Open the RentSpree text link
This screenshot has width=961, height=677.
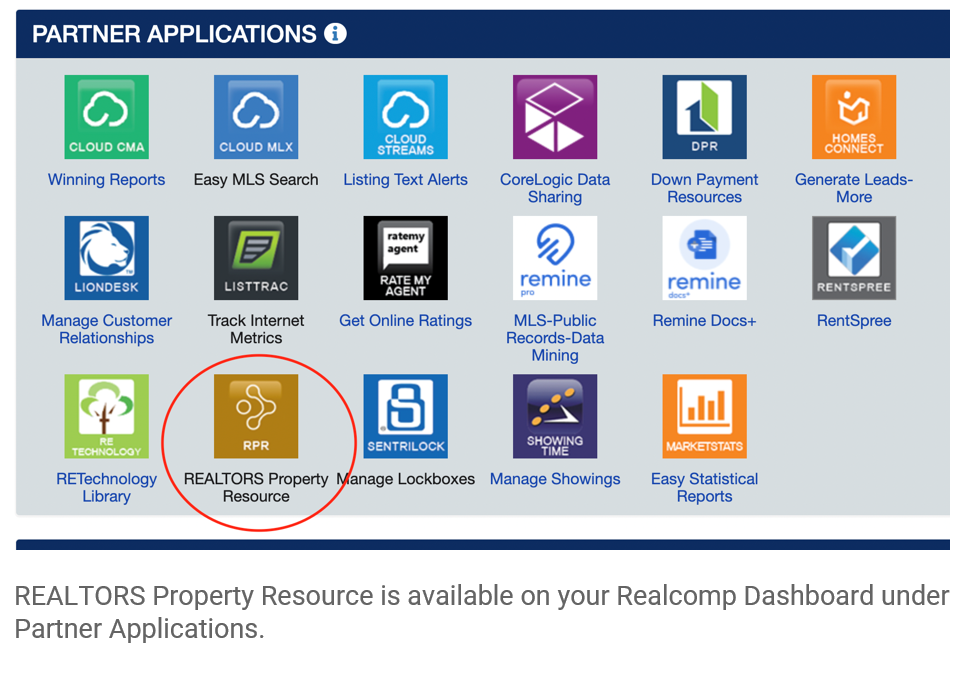854,320
